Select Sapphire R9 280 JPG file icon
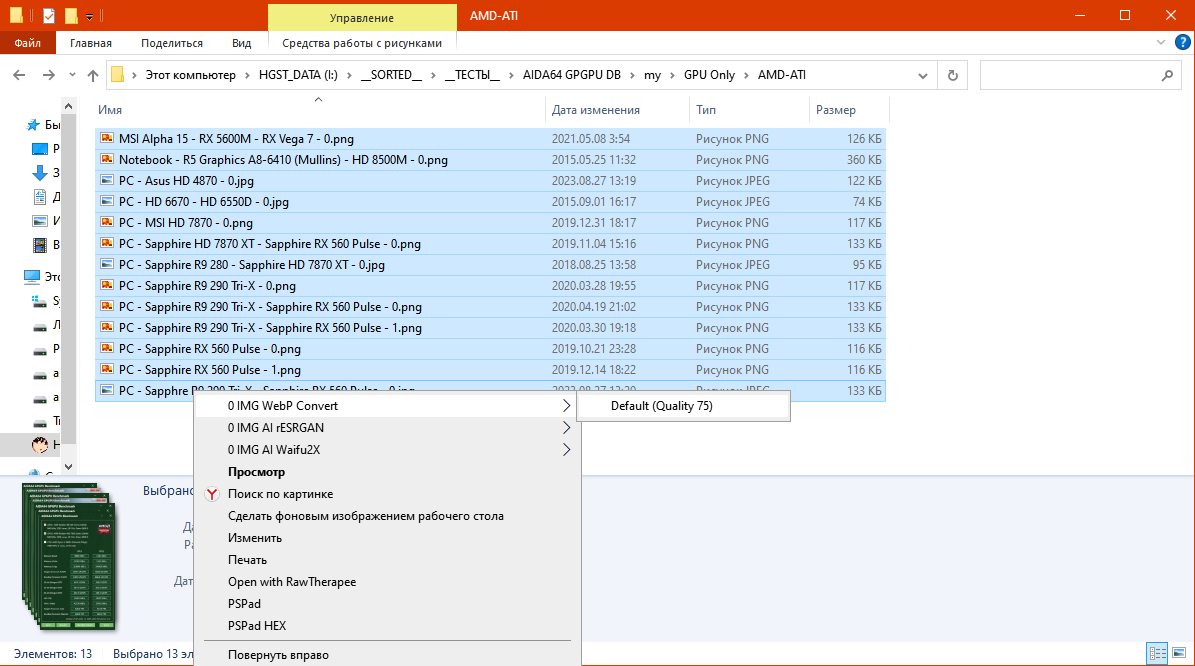 107,264
